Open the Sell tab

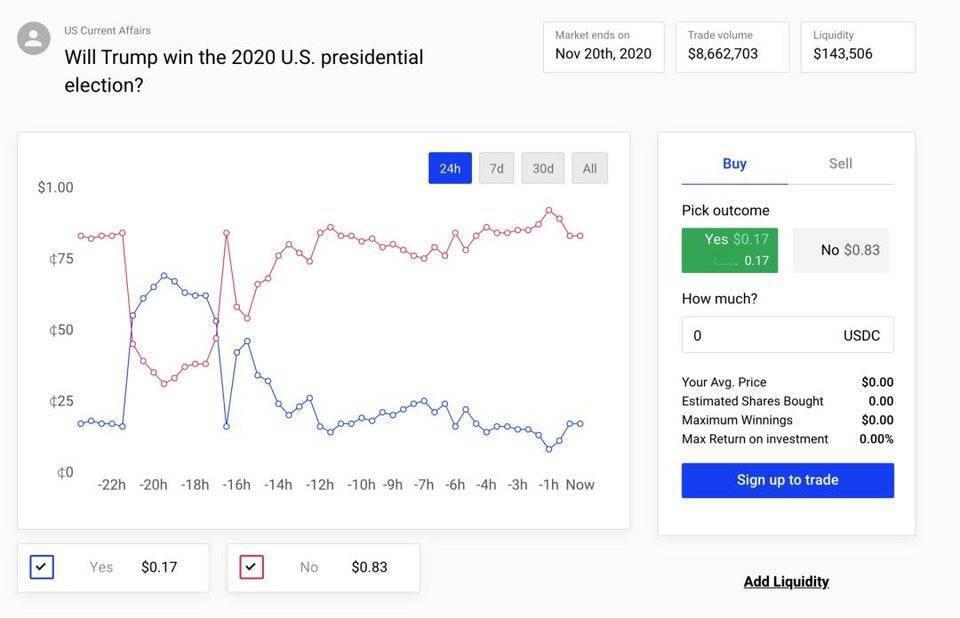[x=841, y=164]
